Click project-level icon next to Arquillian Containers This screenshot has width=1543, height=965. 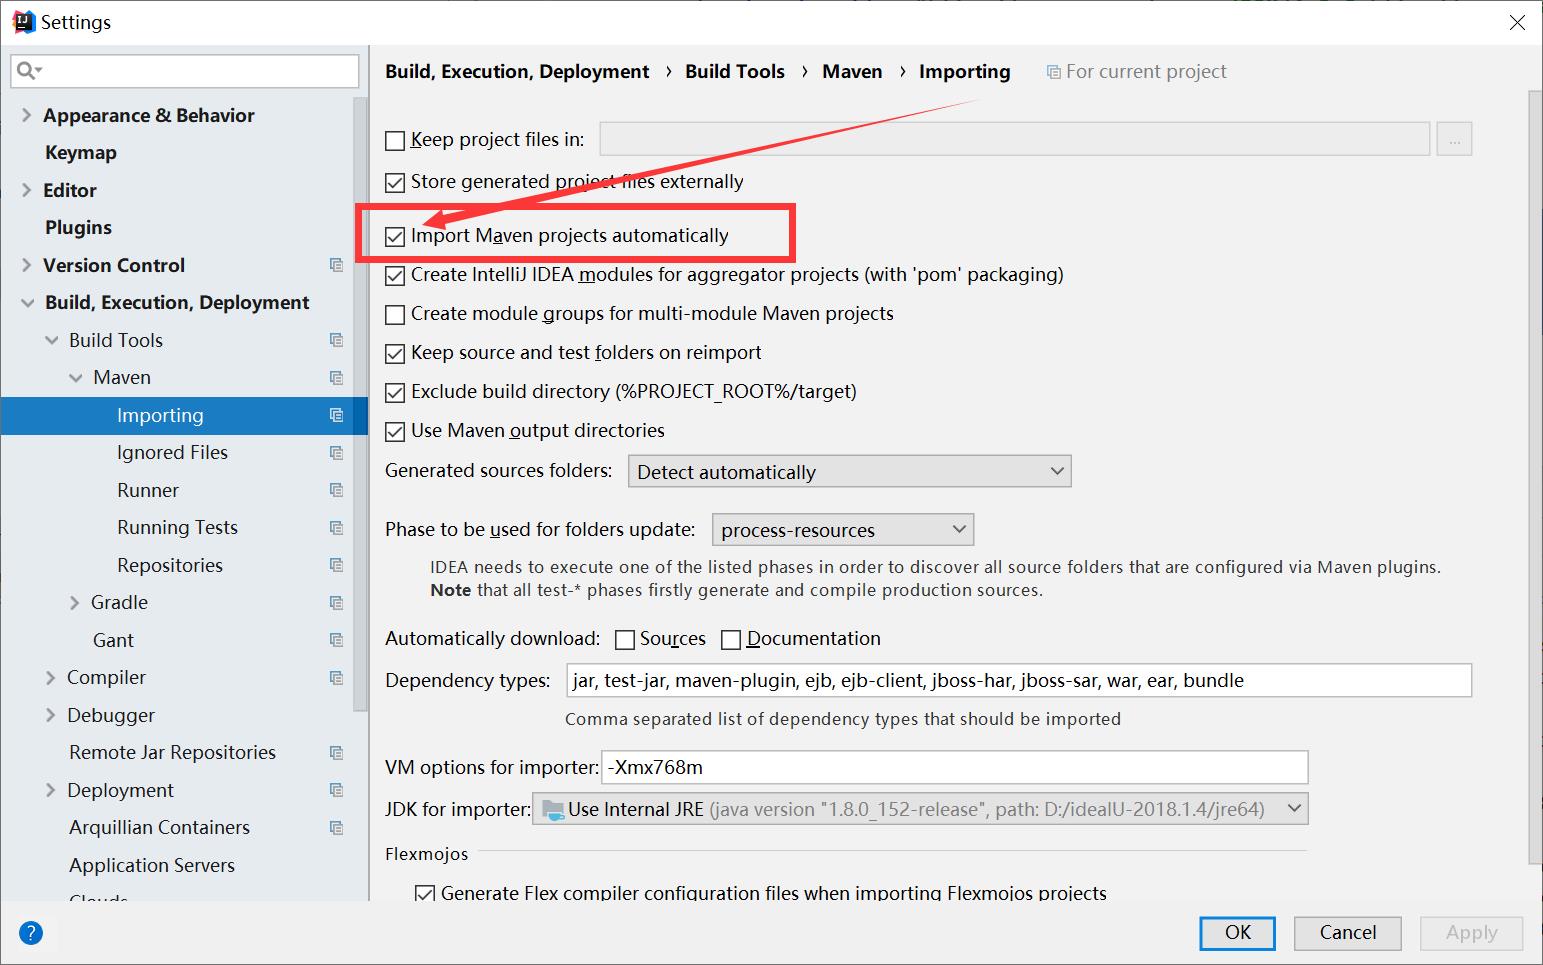336,828
